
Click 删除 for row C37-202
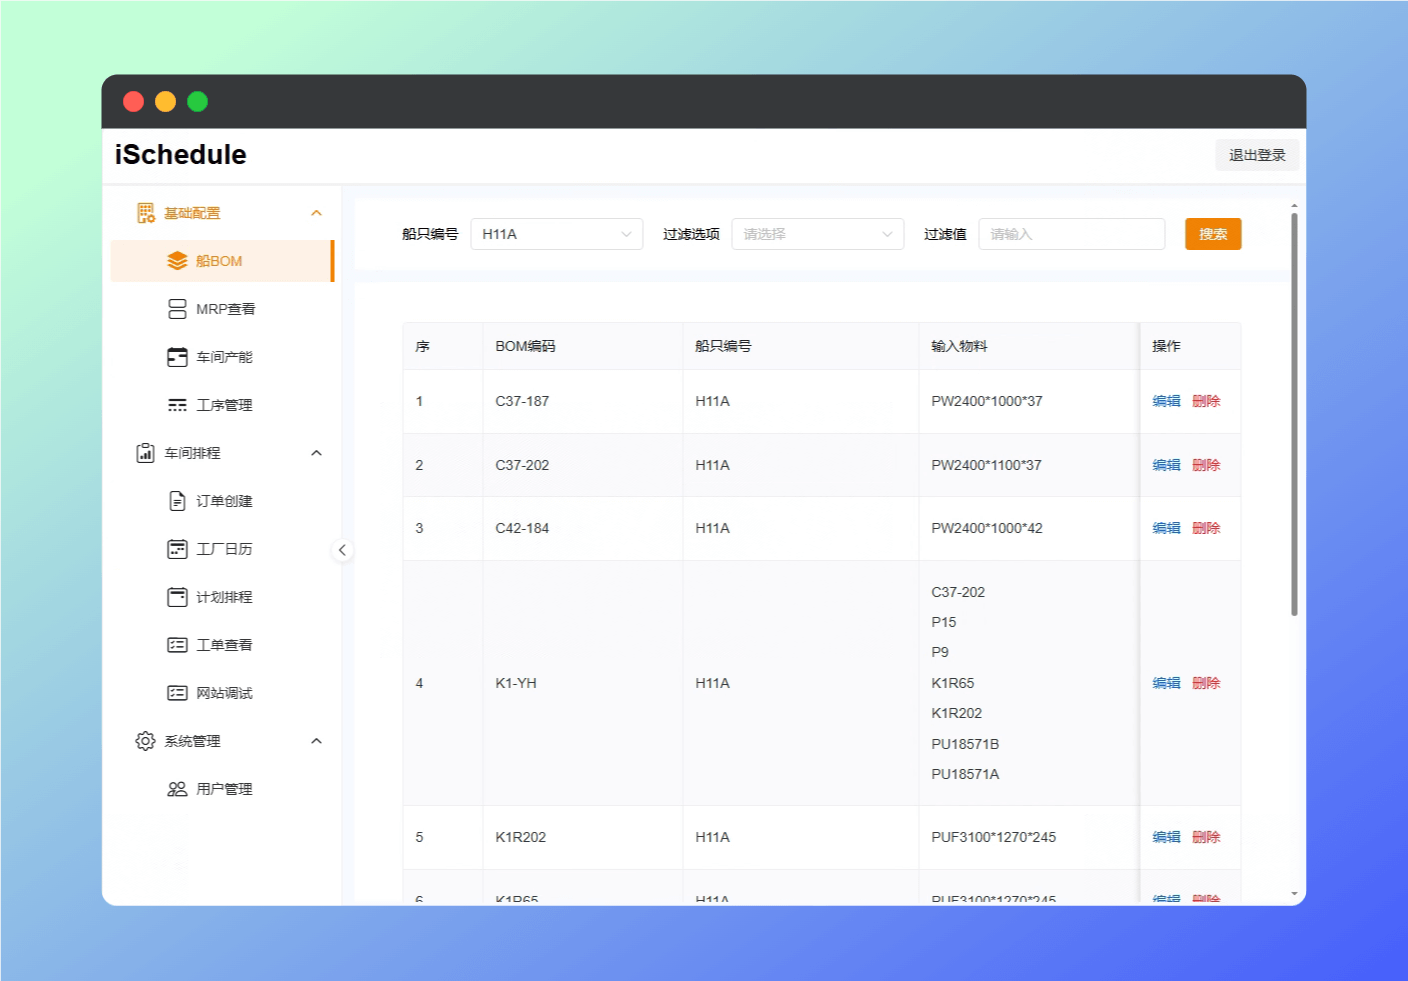pos(1206,465)
